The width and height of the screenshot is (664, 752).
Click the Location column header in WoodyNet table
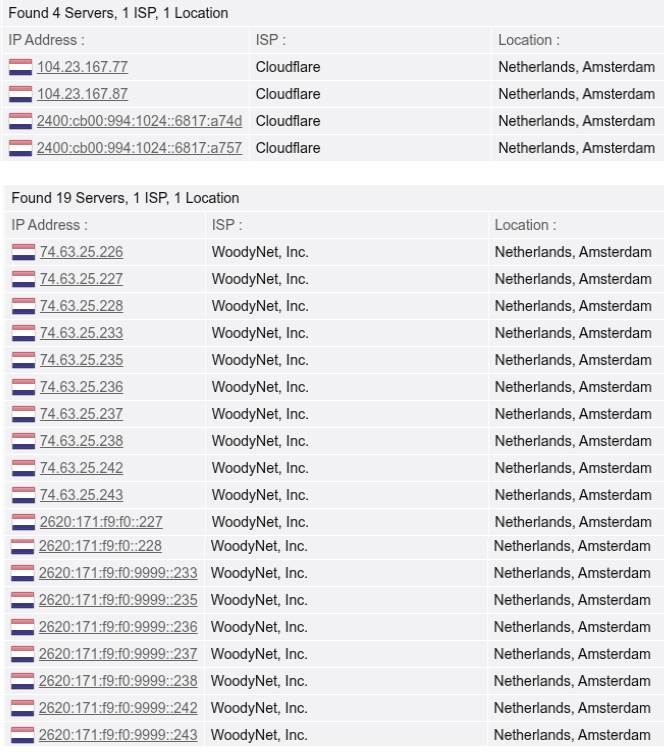click(x=525, y=225)
